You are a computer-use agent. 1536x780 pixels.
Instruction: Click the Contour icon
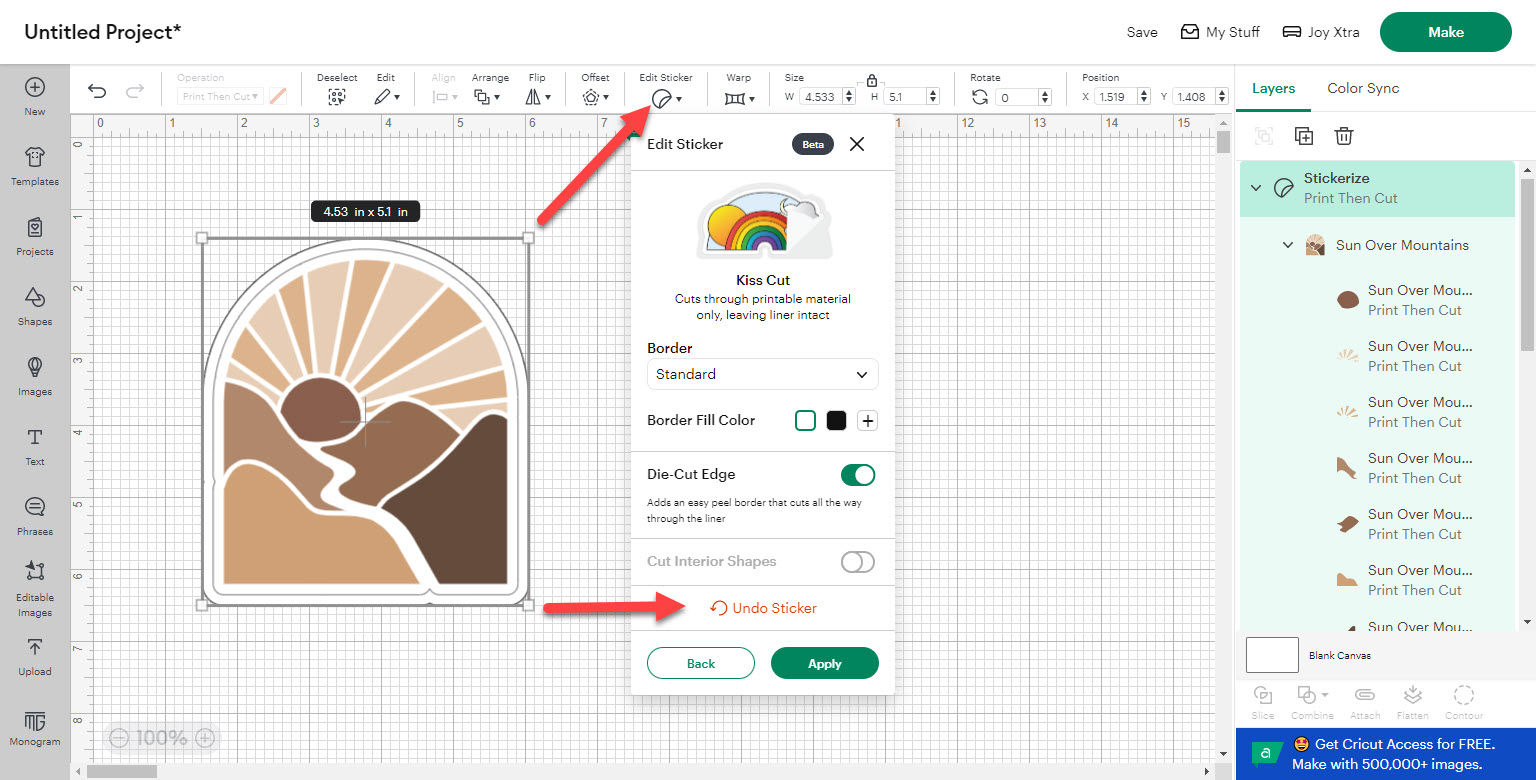click(x=1464, y=694)
